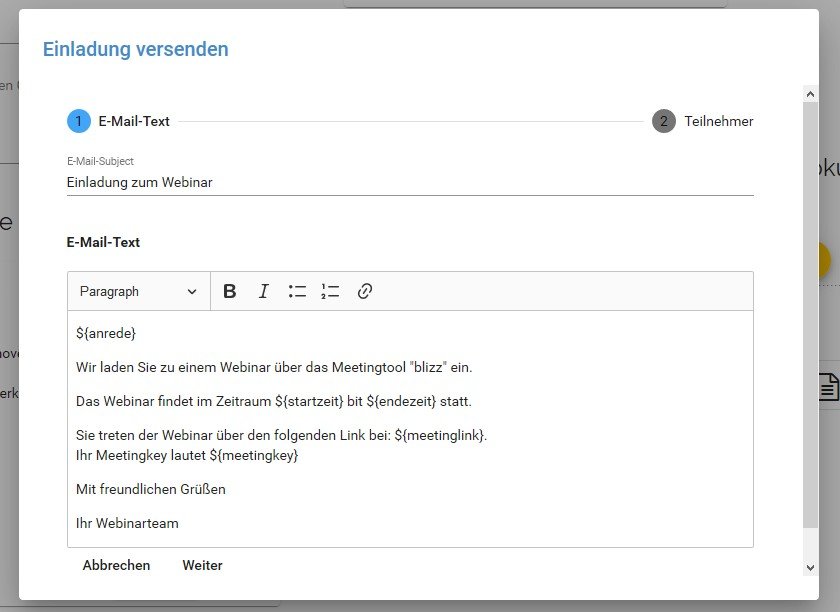This screenshot has height=612, width=840.
Task: Place cursor in the ${anrede} line
Action: click(106, 333)
